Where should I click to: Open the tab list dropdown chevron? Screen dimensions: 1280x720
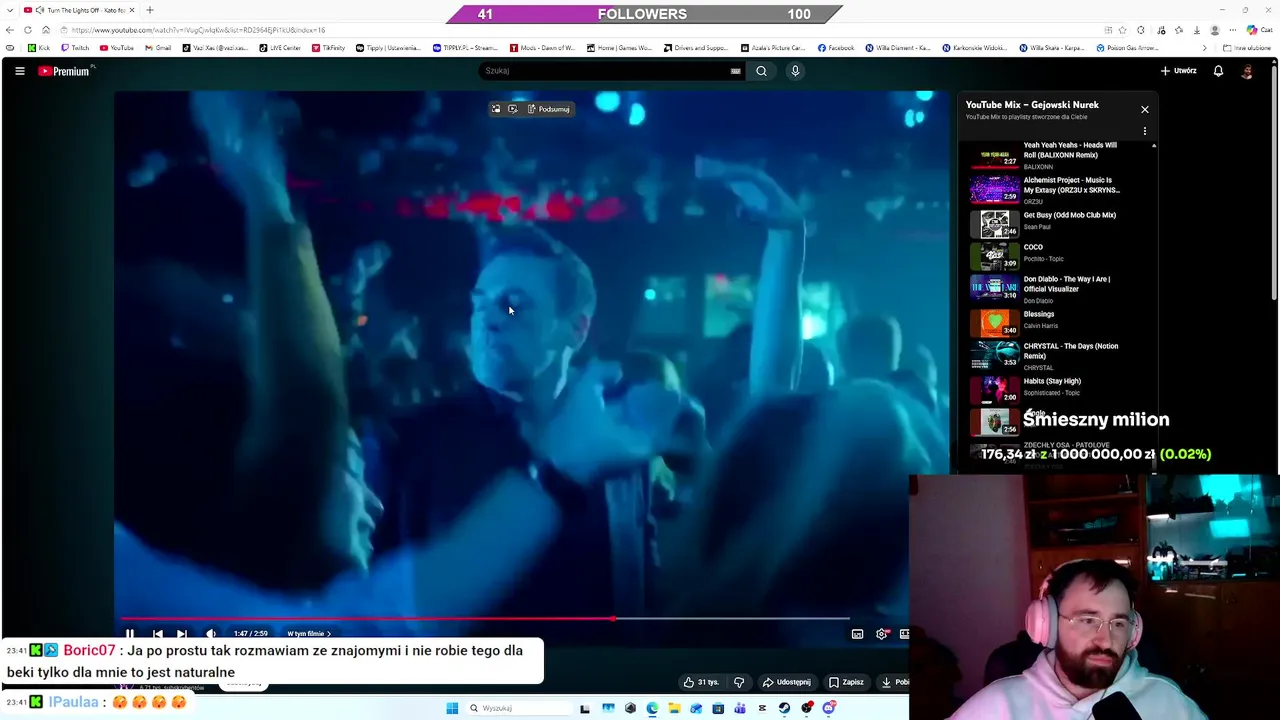9,10
